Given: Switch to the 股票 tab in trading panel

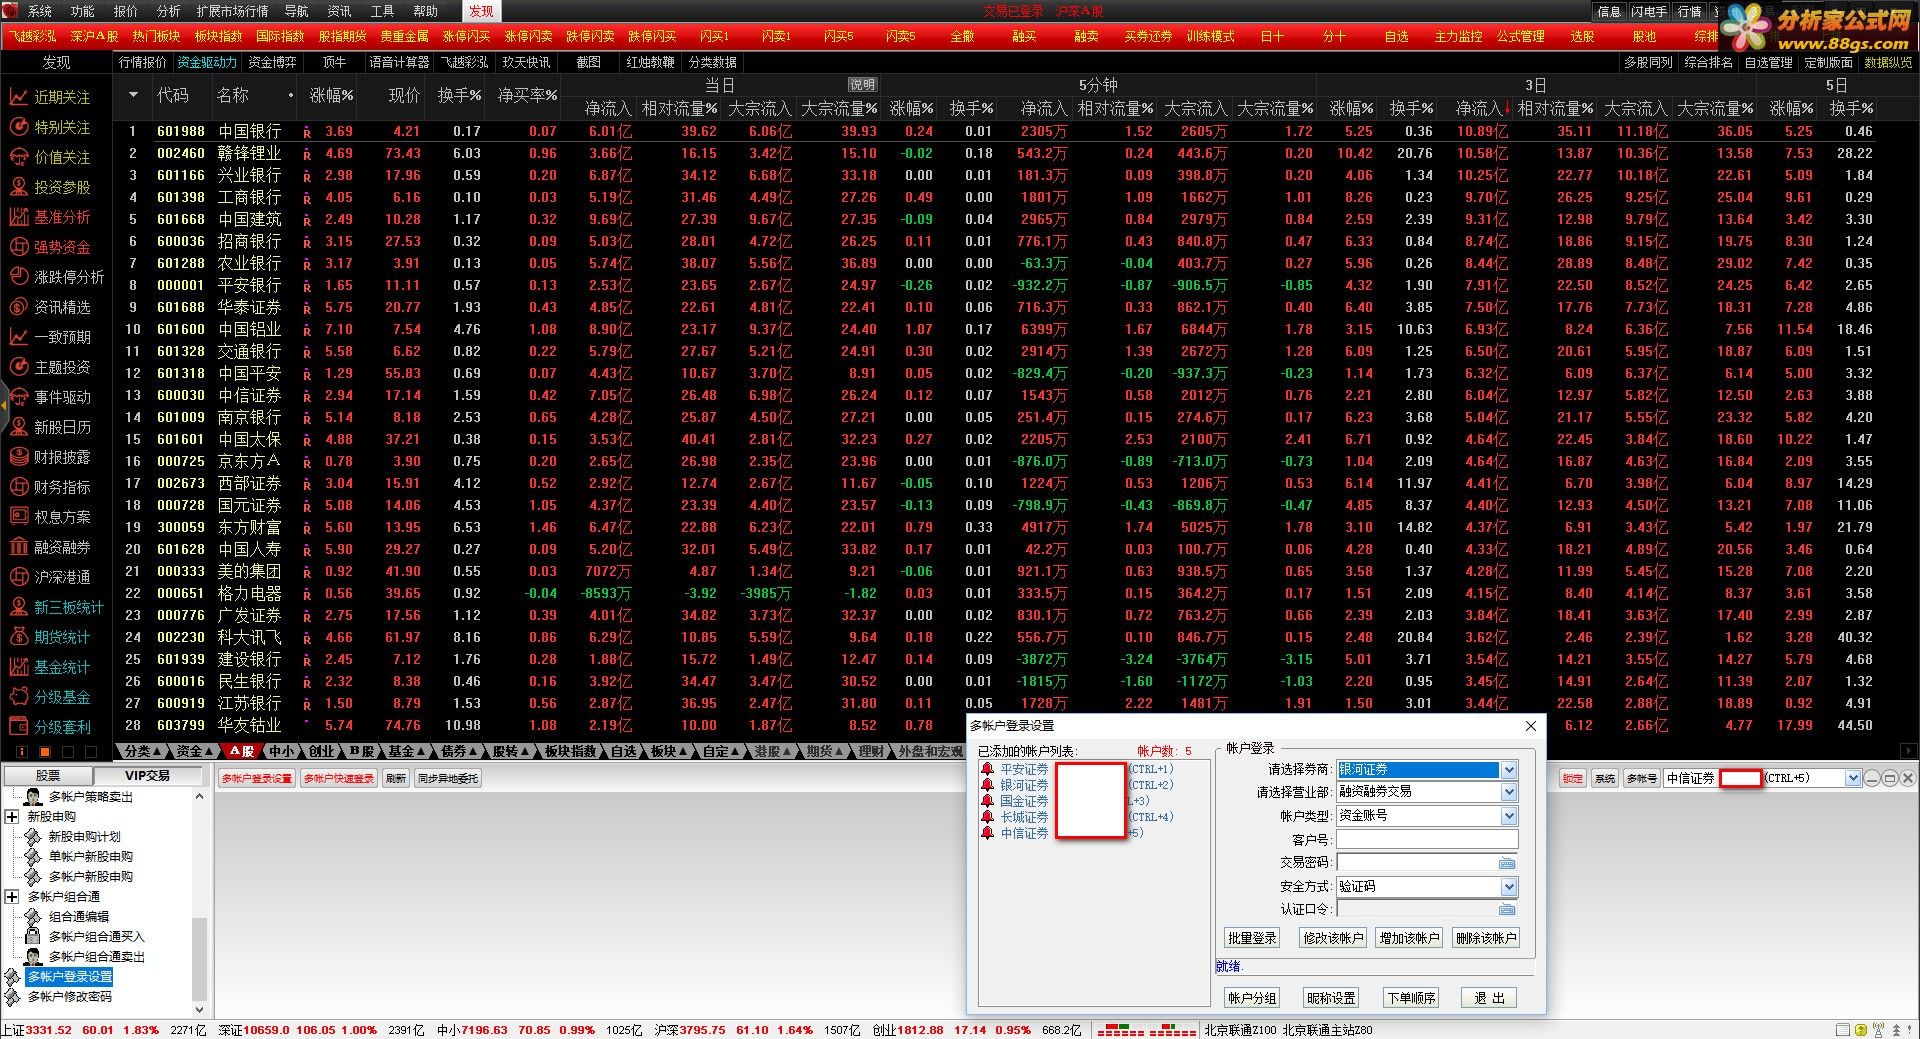Looking at the screenshot, I should click(48, 776).
